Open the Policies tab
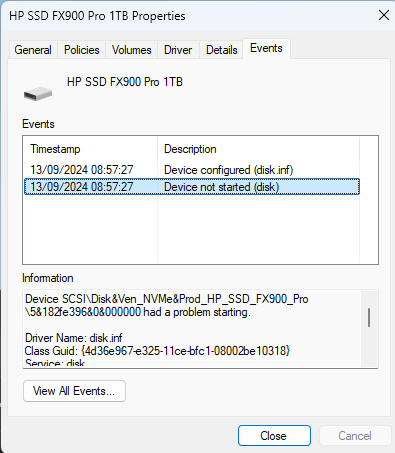The width and height of the screenshot is (395, 453). [x=82, y=50]
